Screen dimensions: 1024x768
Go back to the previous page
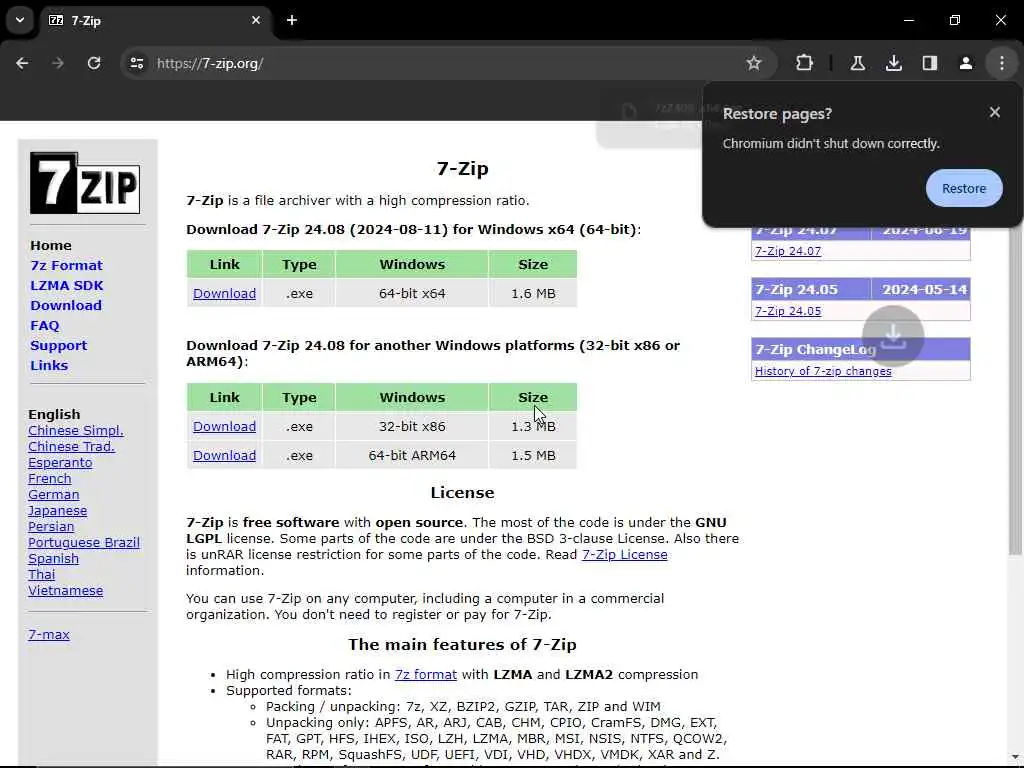click(22, 63)
